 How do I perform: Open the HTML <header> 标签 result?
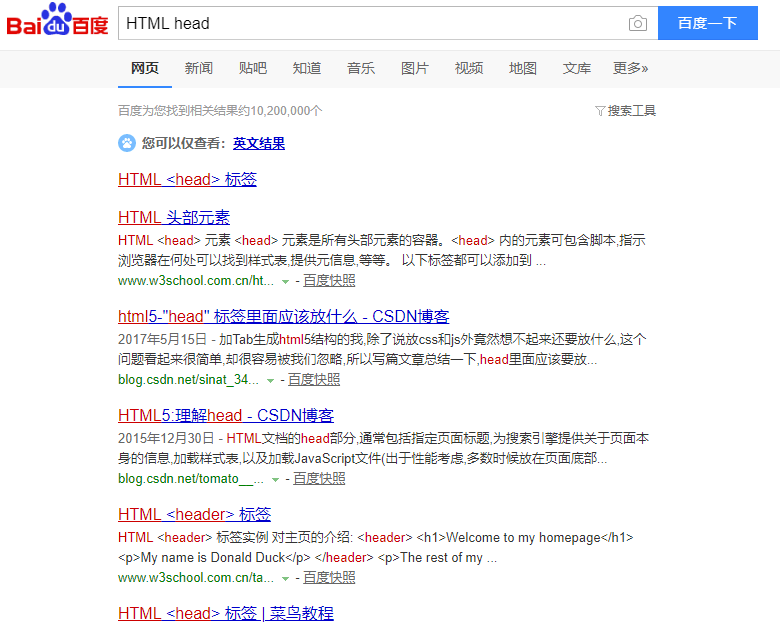(x=194, y=514)
